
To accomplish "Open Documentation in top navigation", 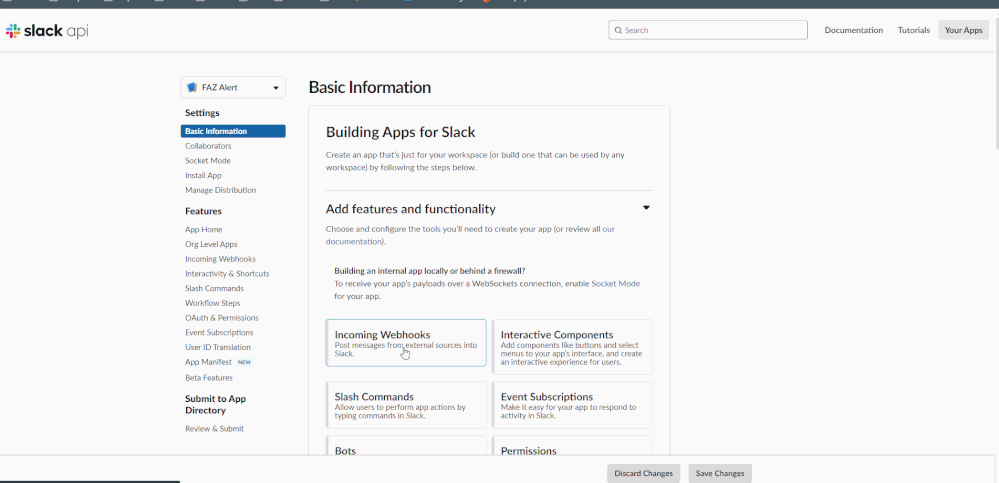I will click(854, 30).
